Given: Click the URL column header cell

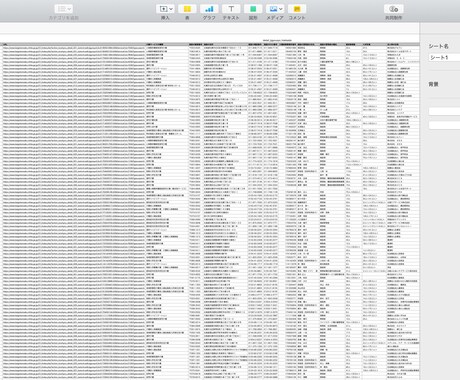Looking at the screenshot, I should tap(73, 44).
